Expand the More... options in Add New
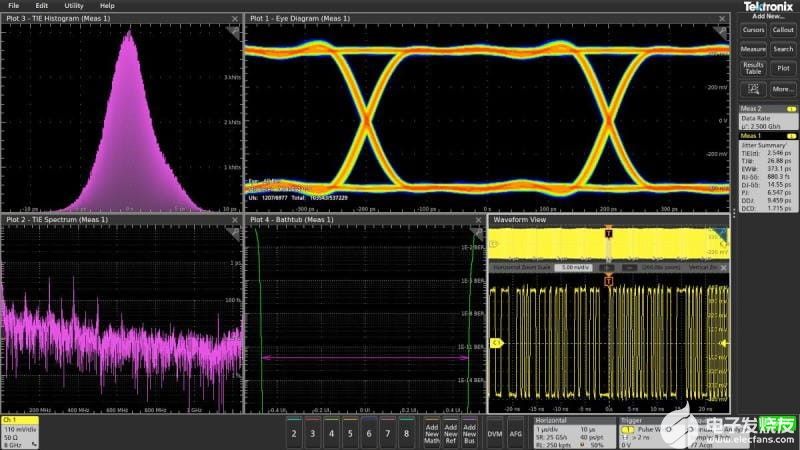 pyautogui.click(x=783, y=89)
